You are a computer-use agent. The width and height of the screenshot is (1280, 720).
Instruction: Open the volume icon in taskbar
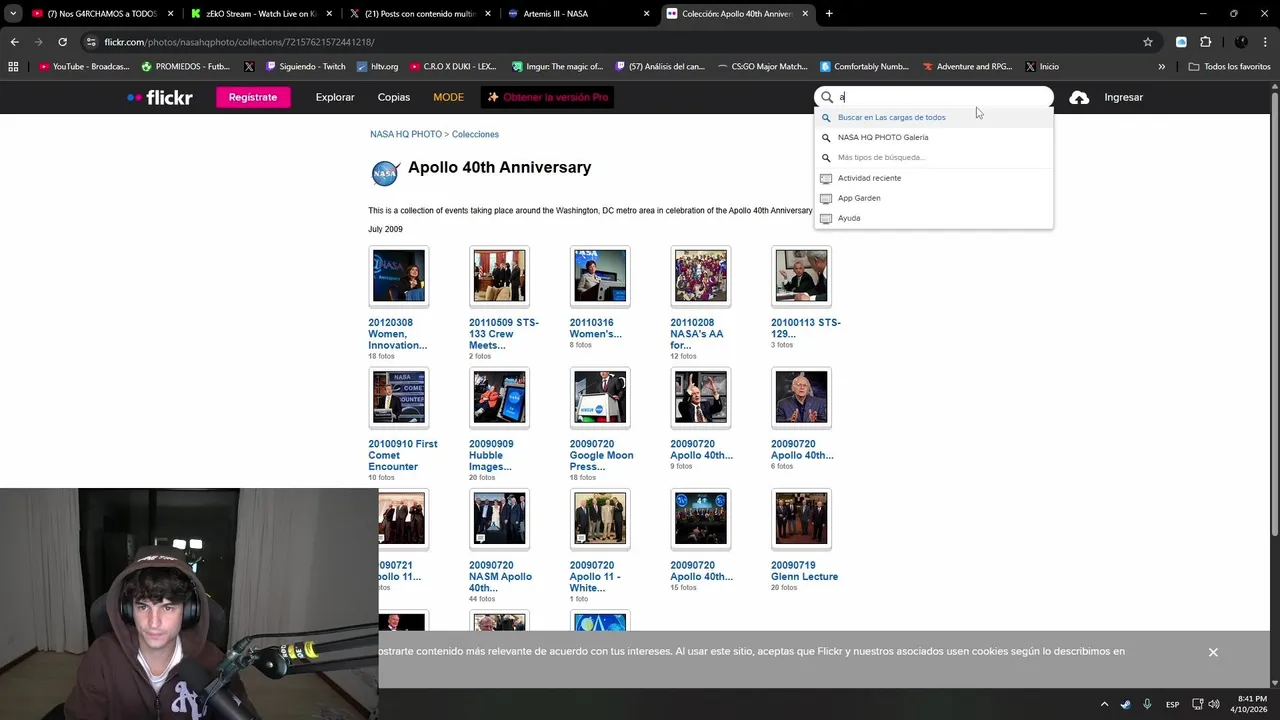1214,704
